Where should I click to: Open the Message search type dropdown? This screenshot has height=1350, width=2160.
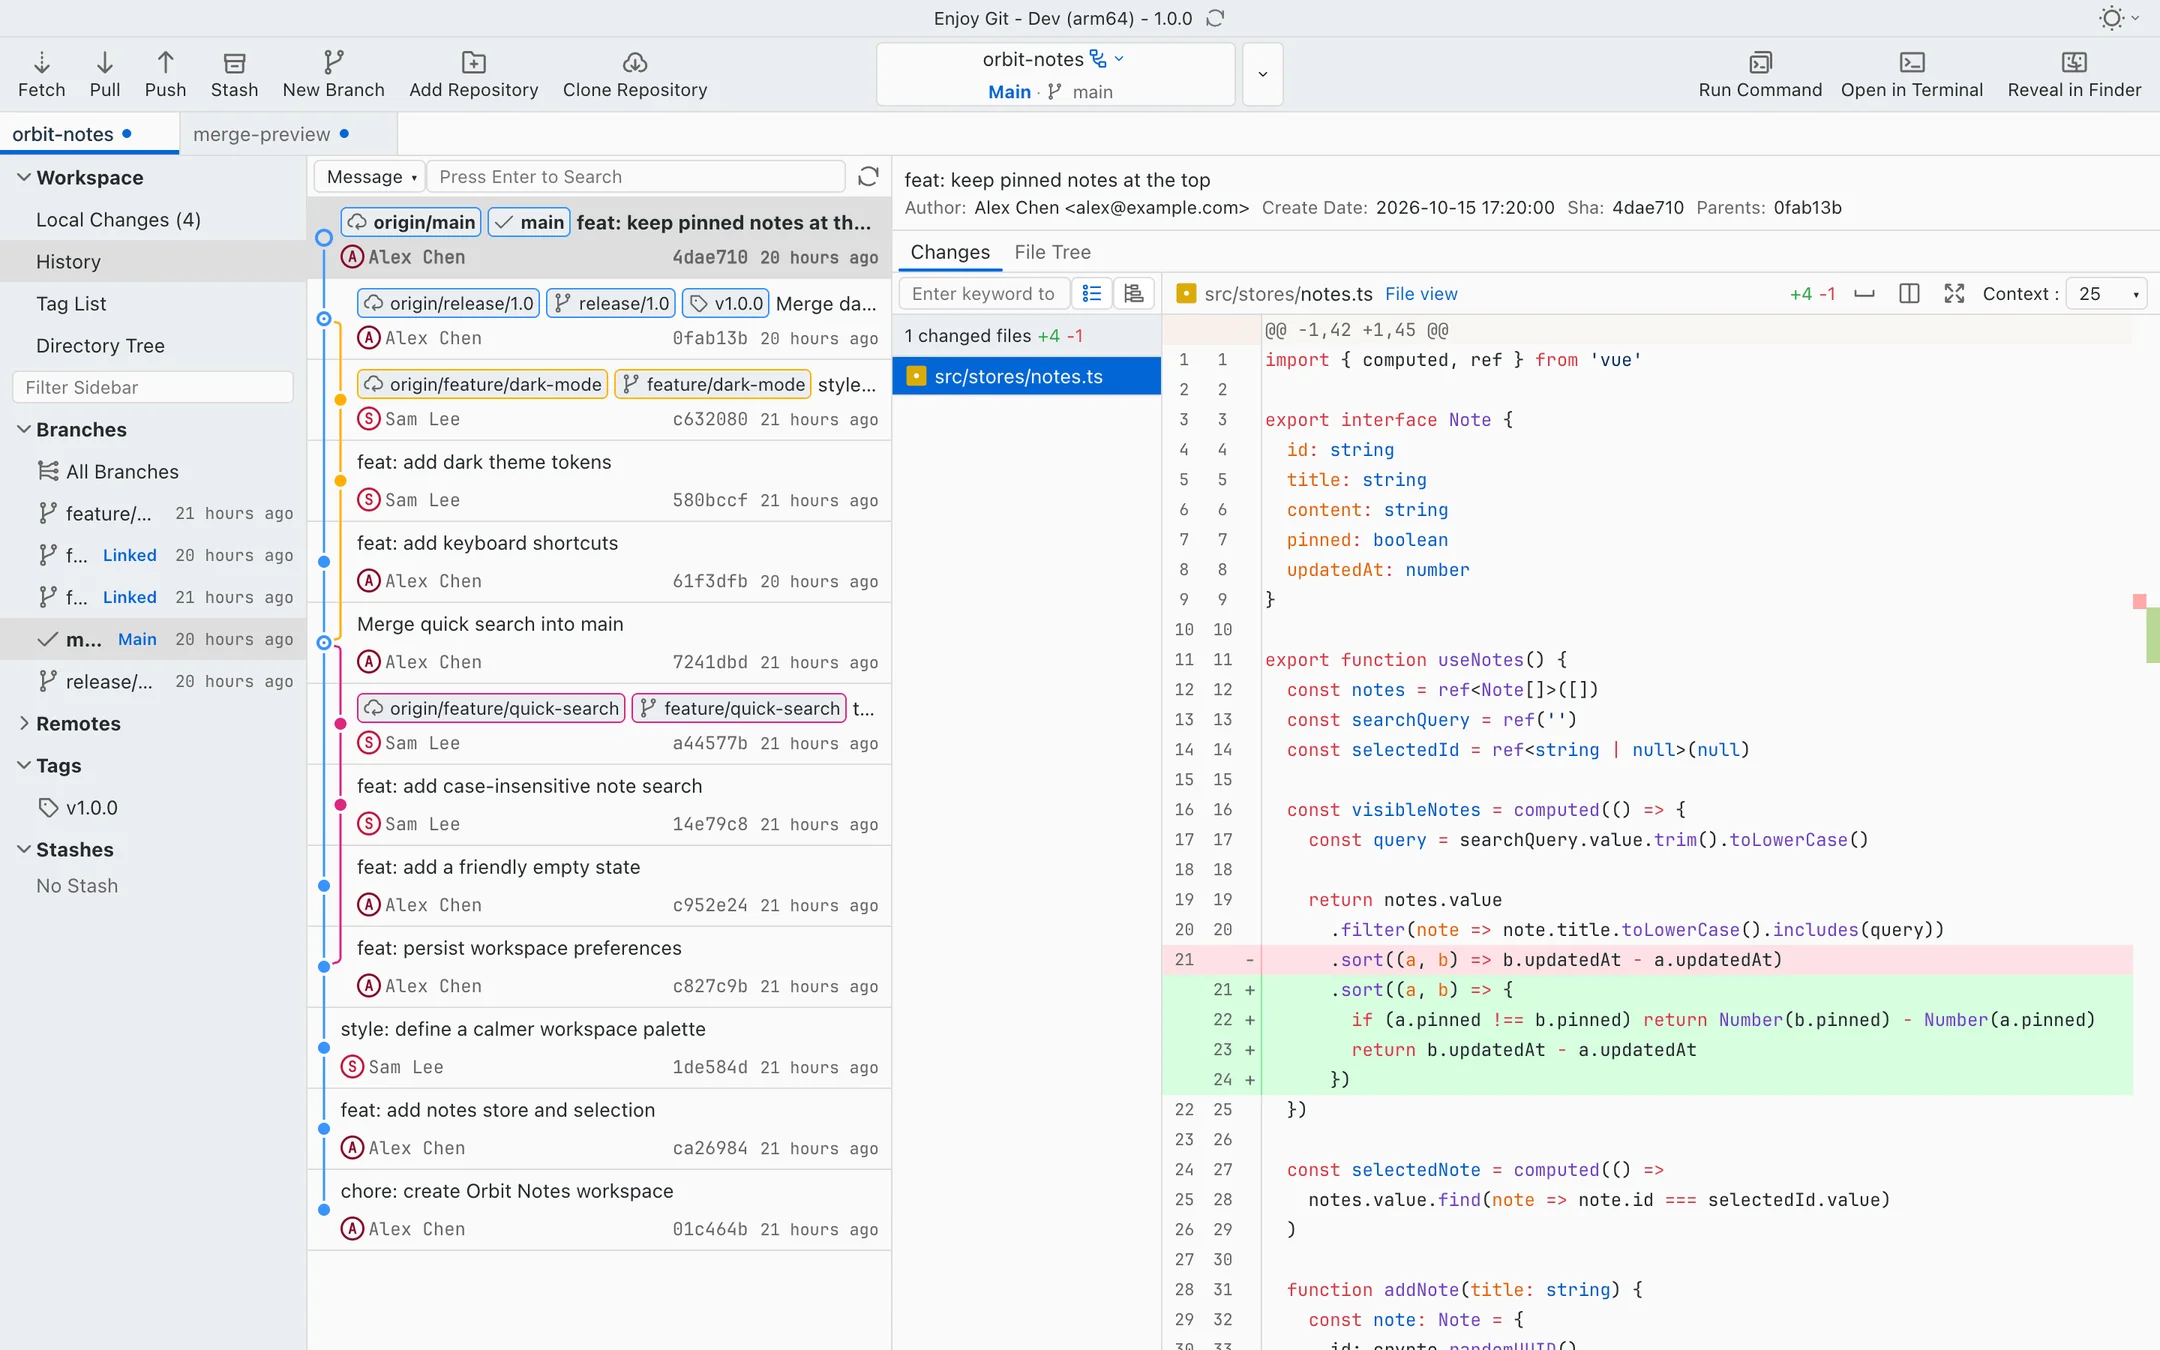coord(370,177)
